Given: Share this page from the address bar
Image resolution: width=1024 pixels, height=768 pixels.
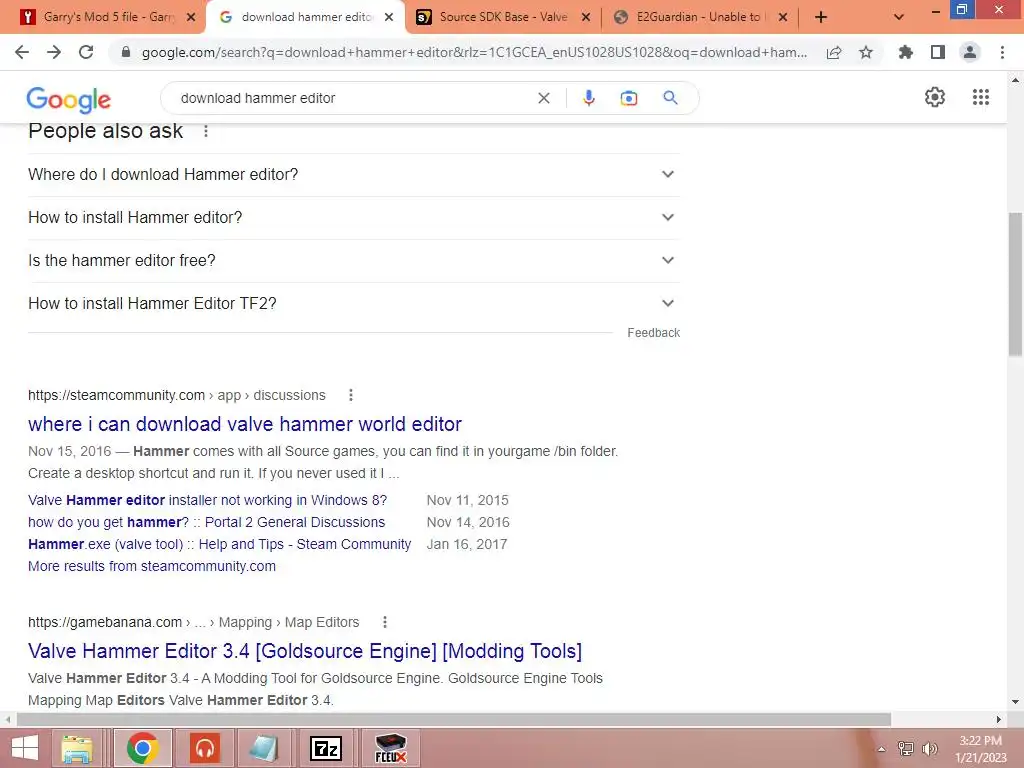Looking at the screenshot, I should (x=834, y=52).
